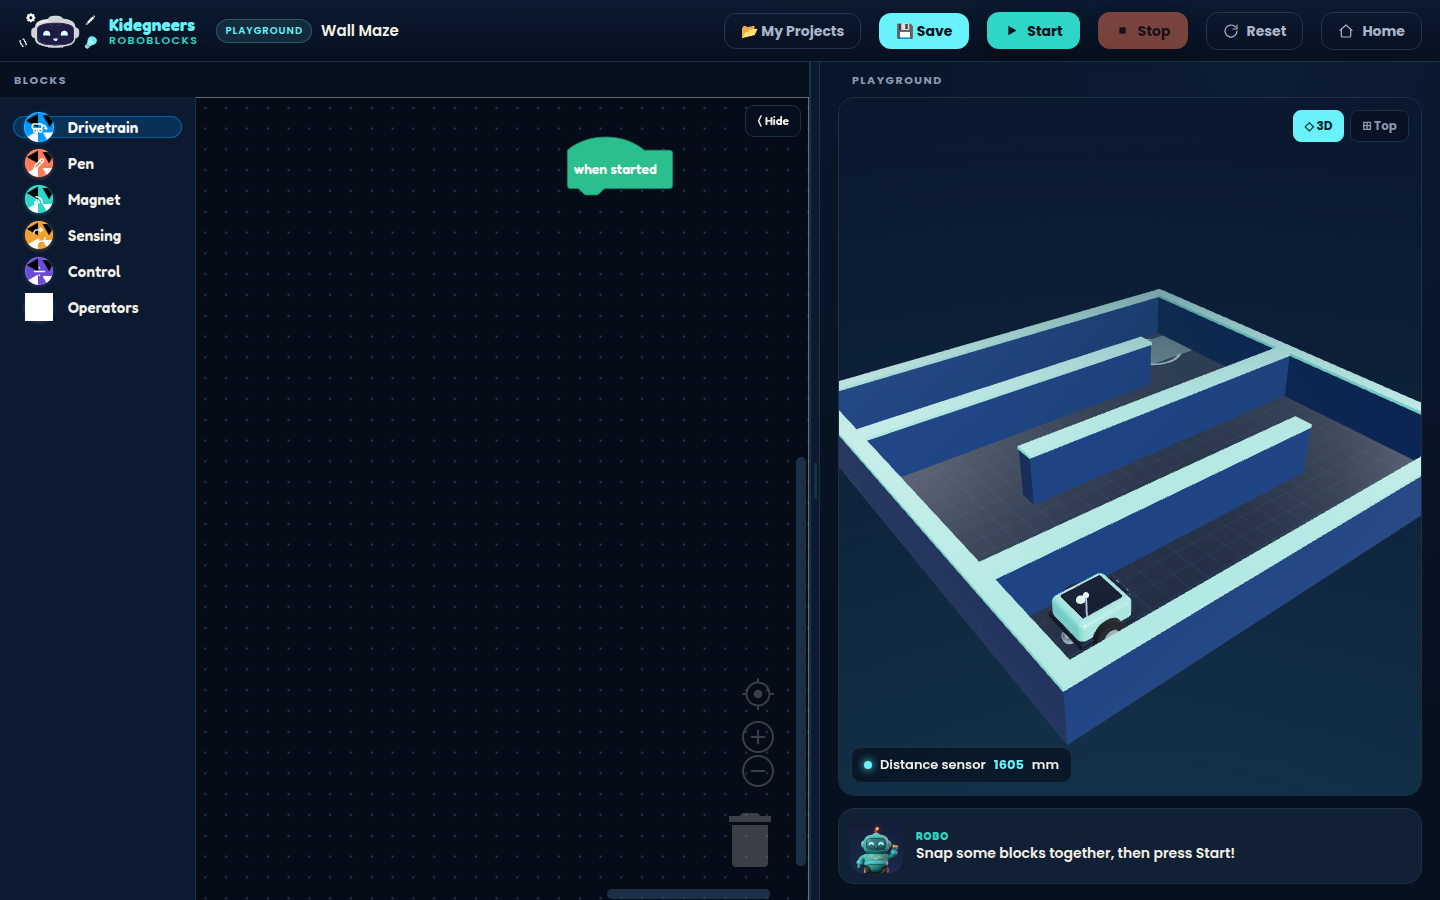
Task: Reset the playground simulation
Action: [1254, 31]
